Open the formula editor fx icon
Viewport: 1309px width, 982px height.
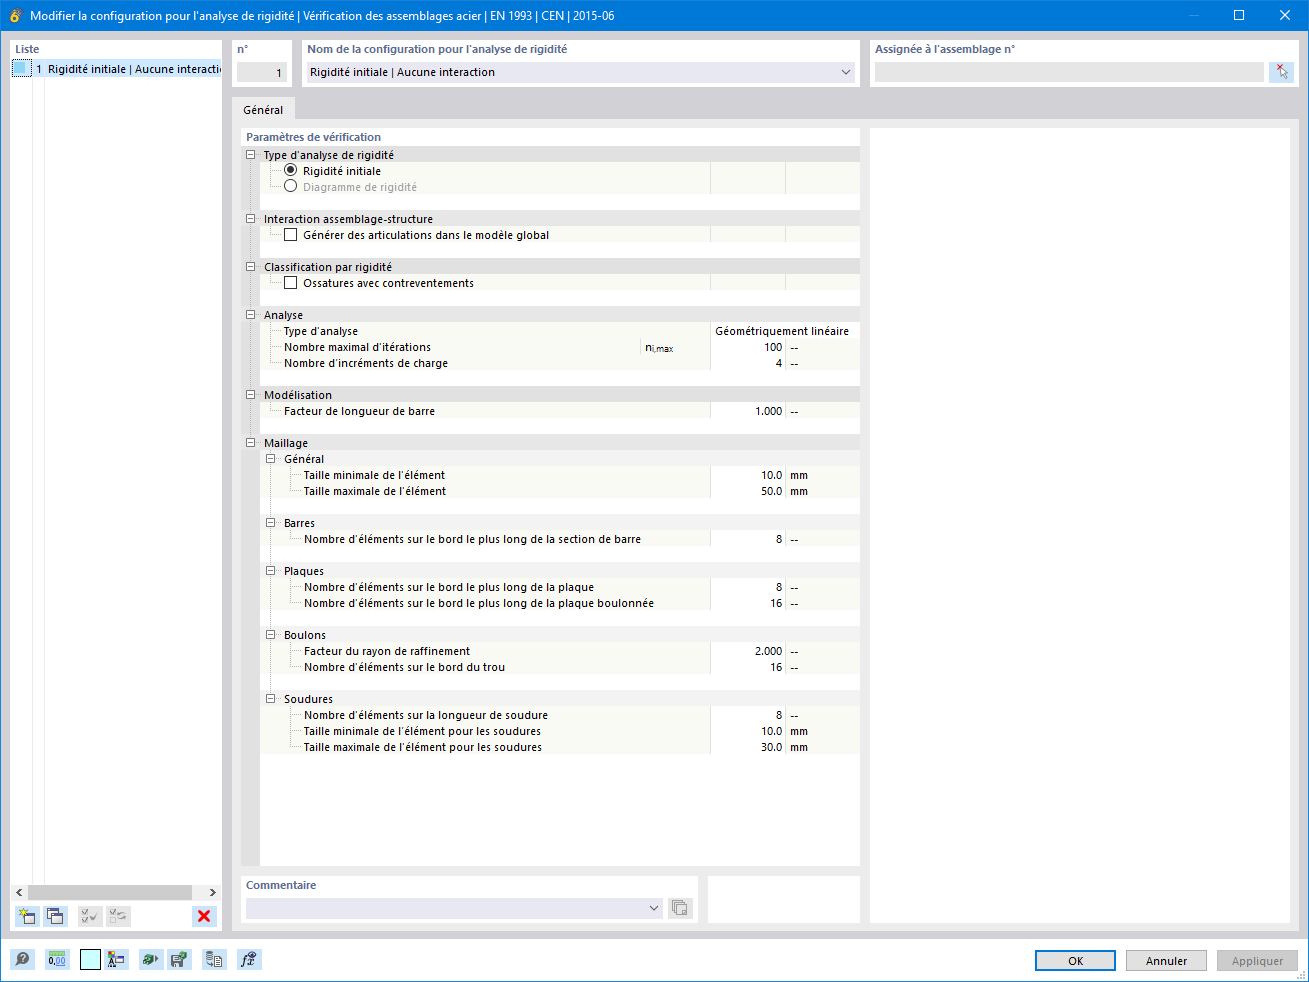(249, 959)
